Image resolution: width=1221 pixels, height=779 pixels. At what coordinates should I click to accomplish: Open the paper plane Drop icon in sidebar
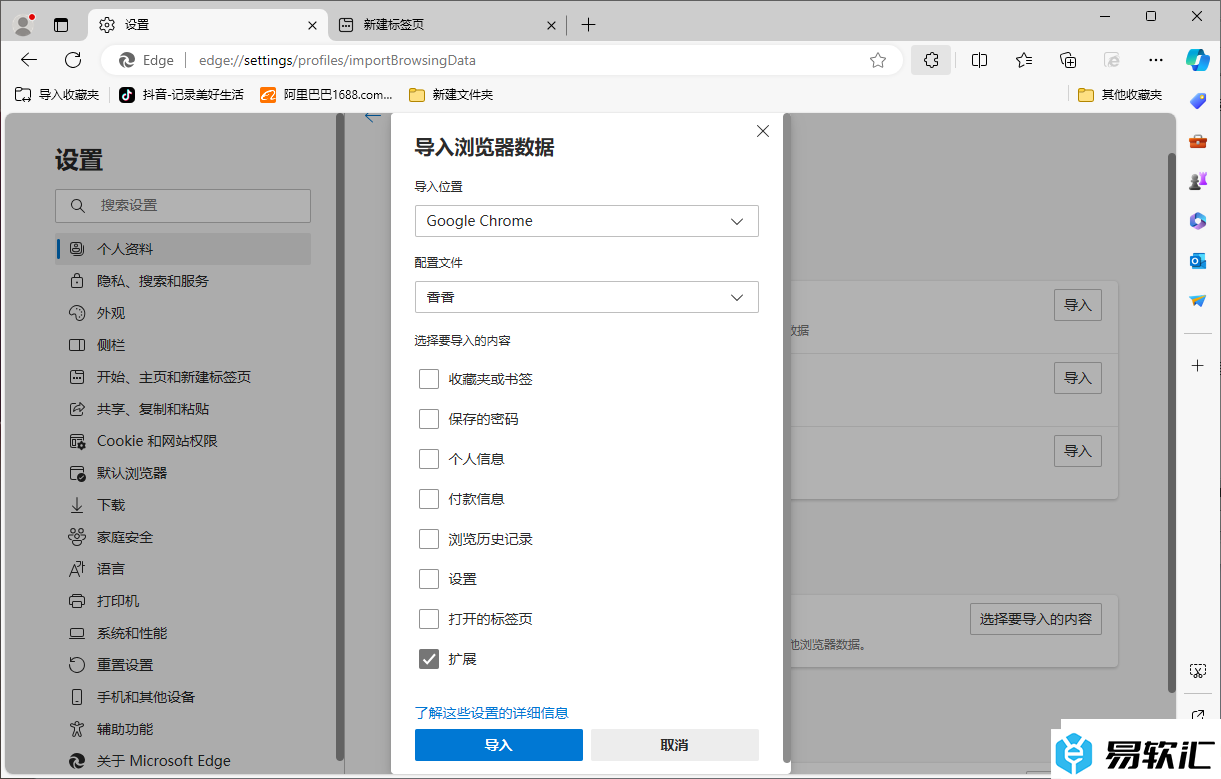pyautogui.click(x=1198, y=300)
